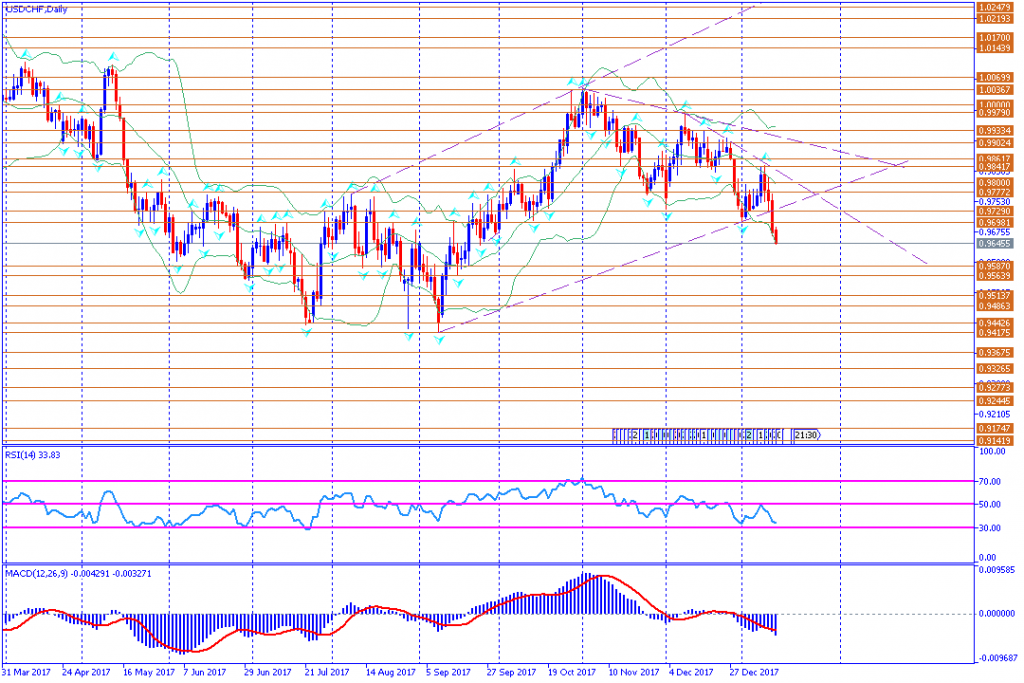Click the RSI 30.00 scale value
The image size is (1024, 683).
click(x=990, y=529)
